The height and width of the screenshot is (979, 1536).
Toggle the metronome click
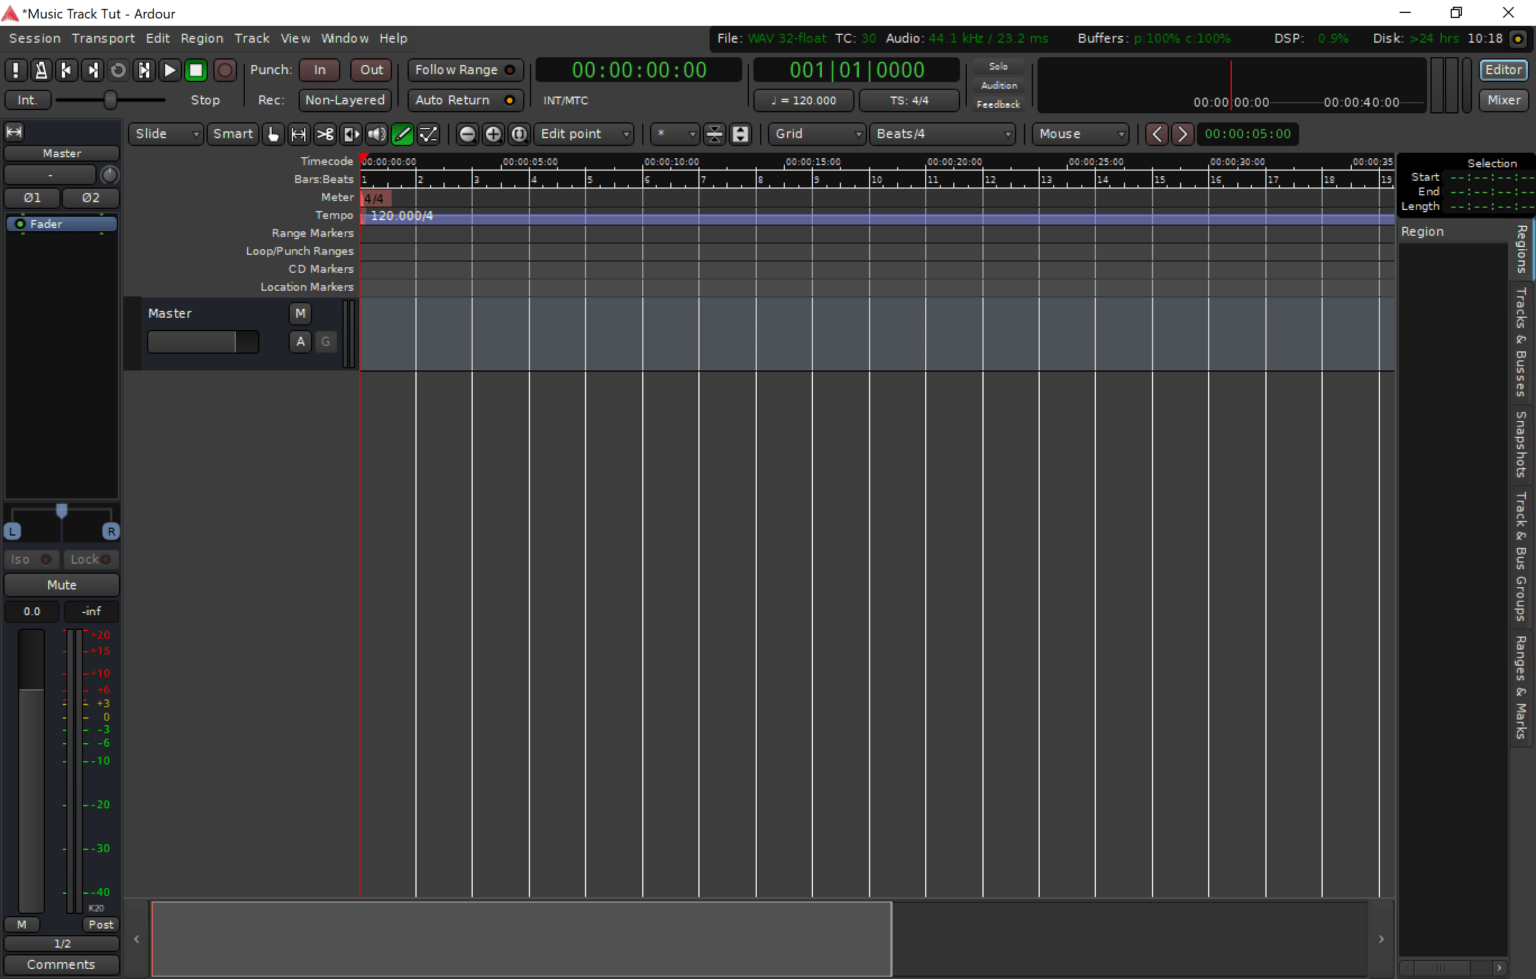pyautogui.click(x=41, y=70)
